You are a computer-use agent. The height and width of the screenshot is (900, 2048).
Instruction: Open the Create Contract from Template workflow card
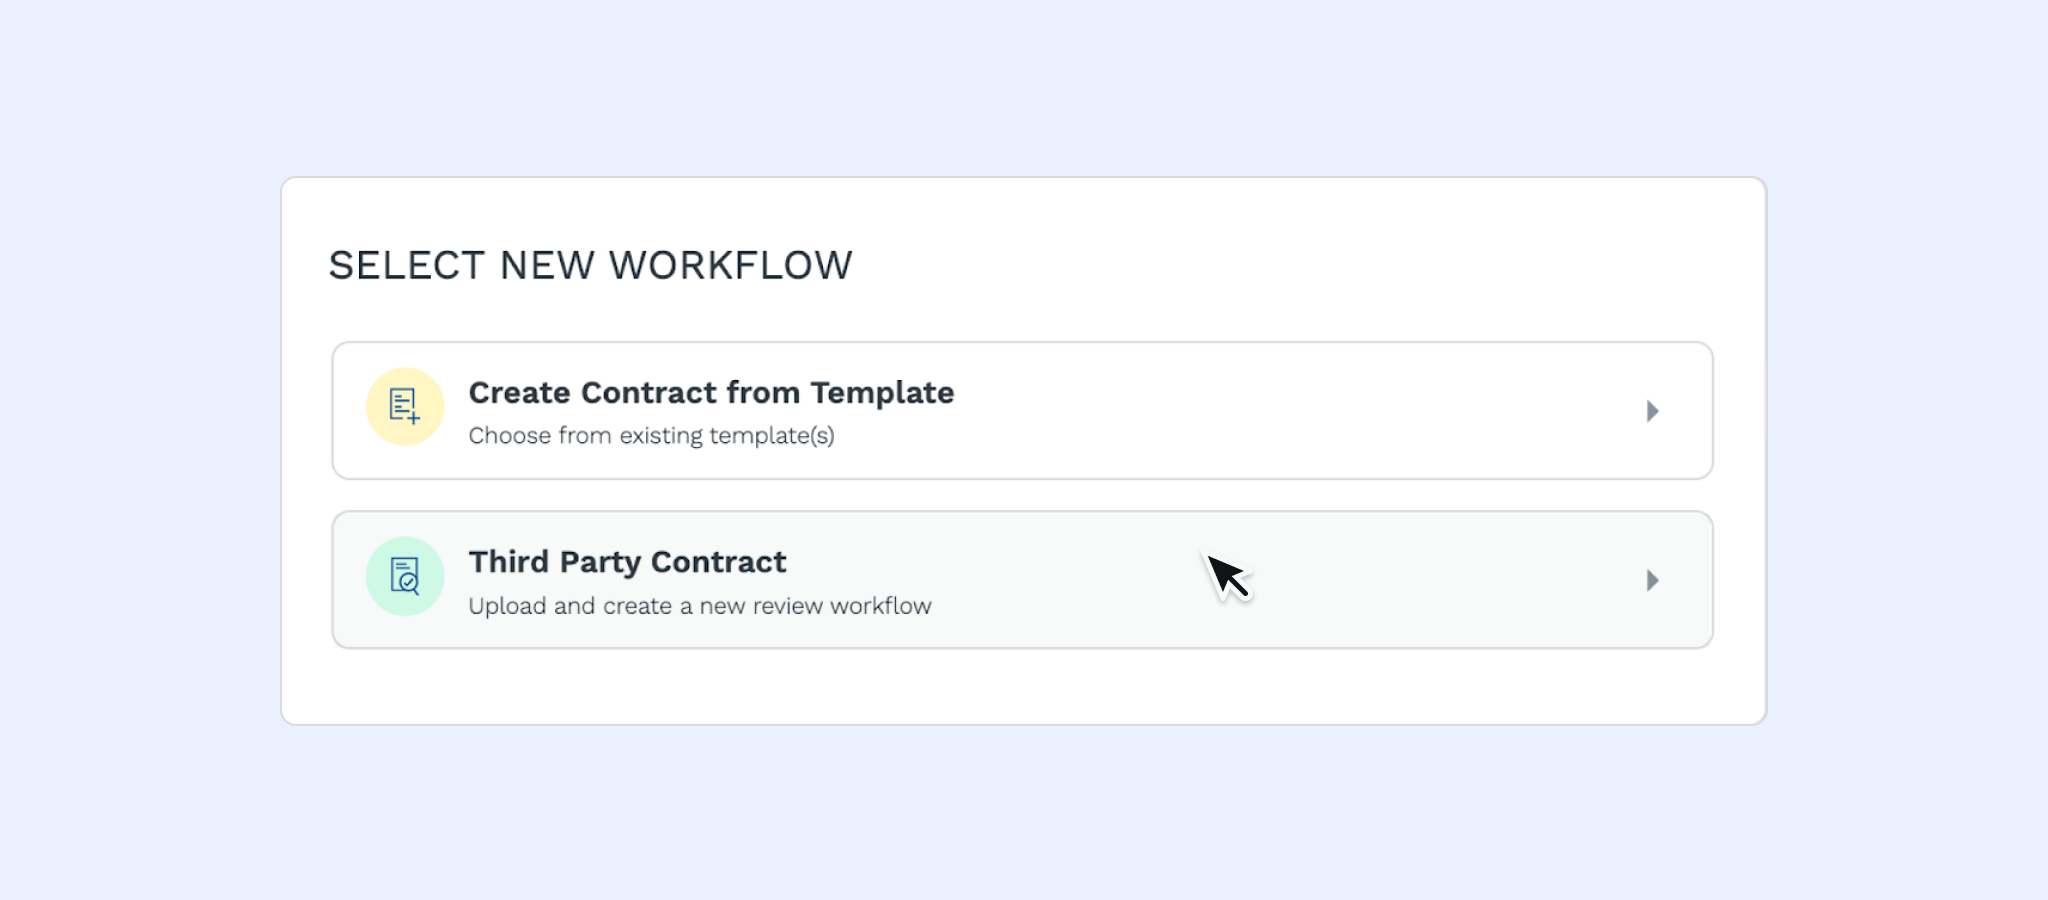point(1022,411)
